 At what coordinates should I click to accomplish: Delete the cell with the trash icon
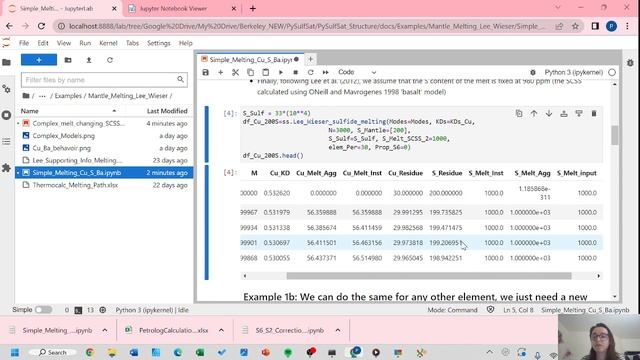[594, 113]
